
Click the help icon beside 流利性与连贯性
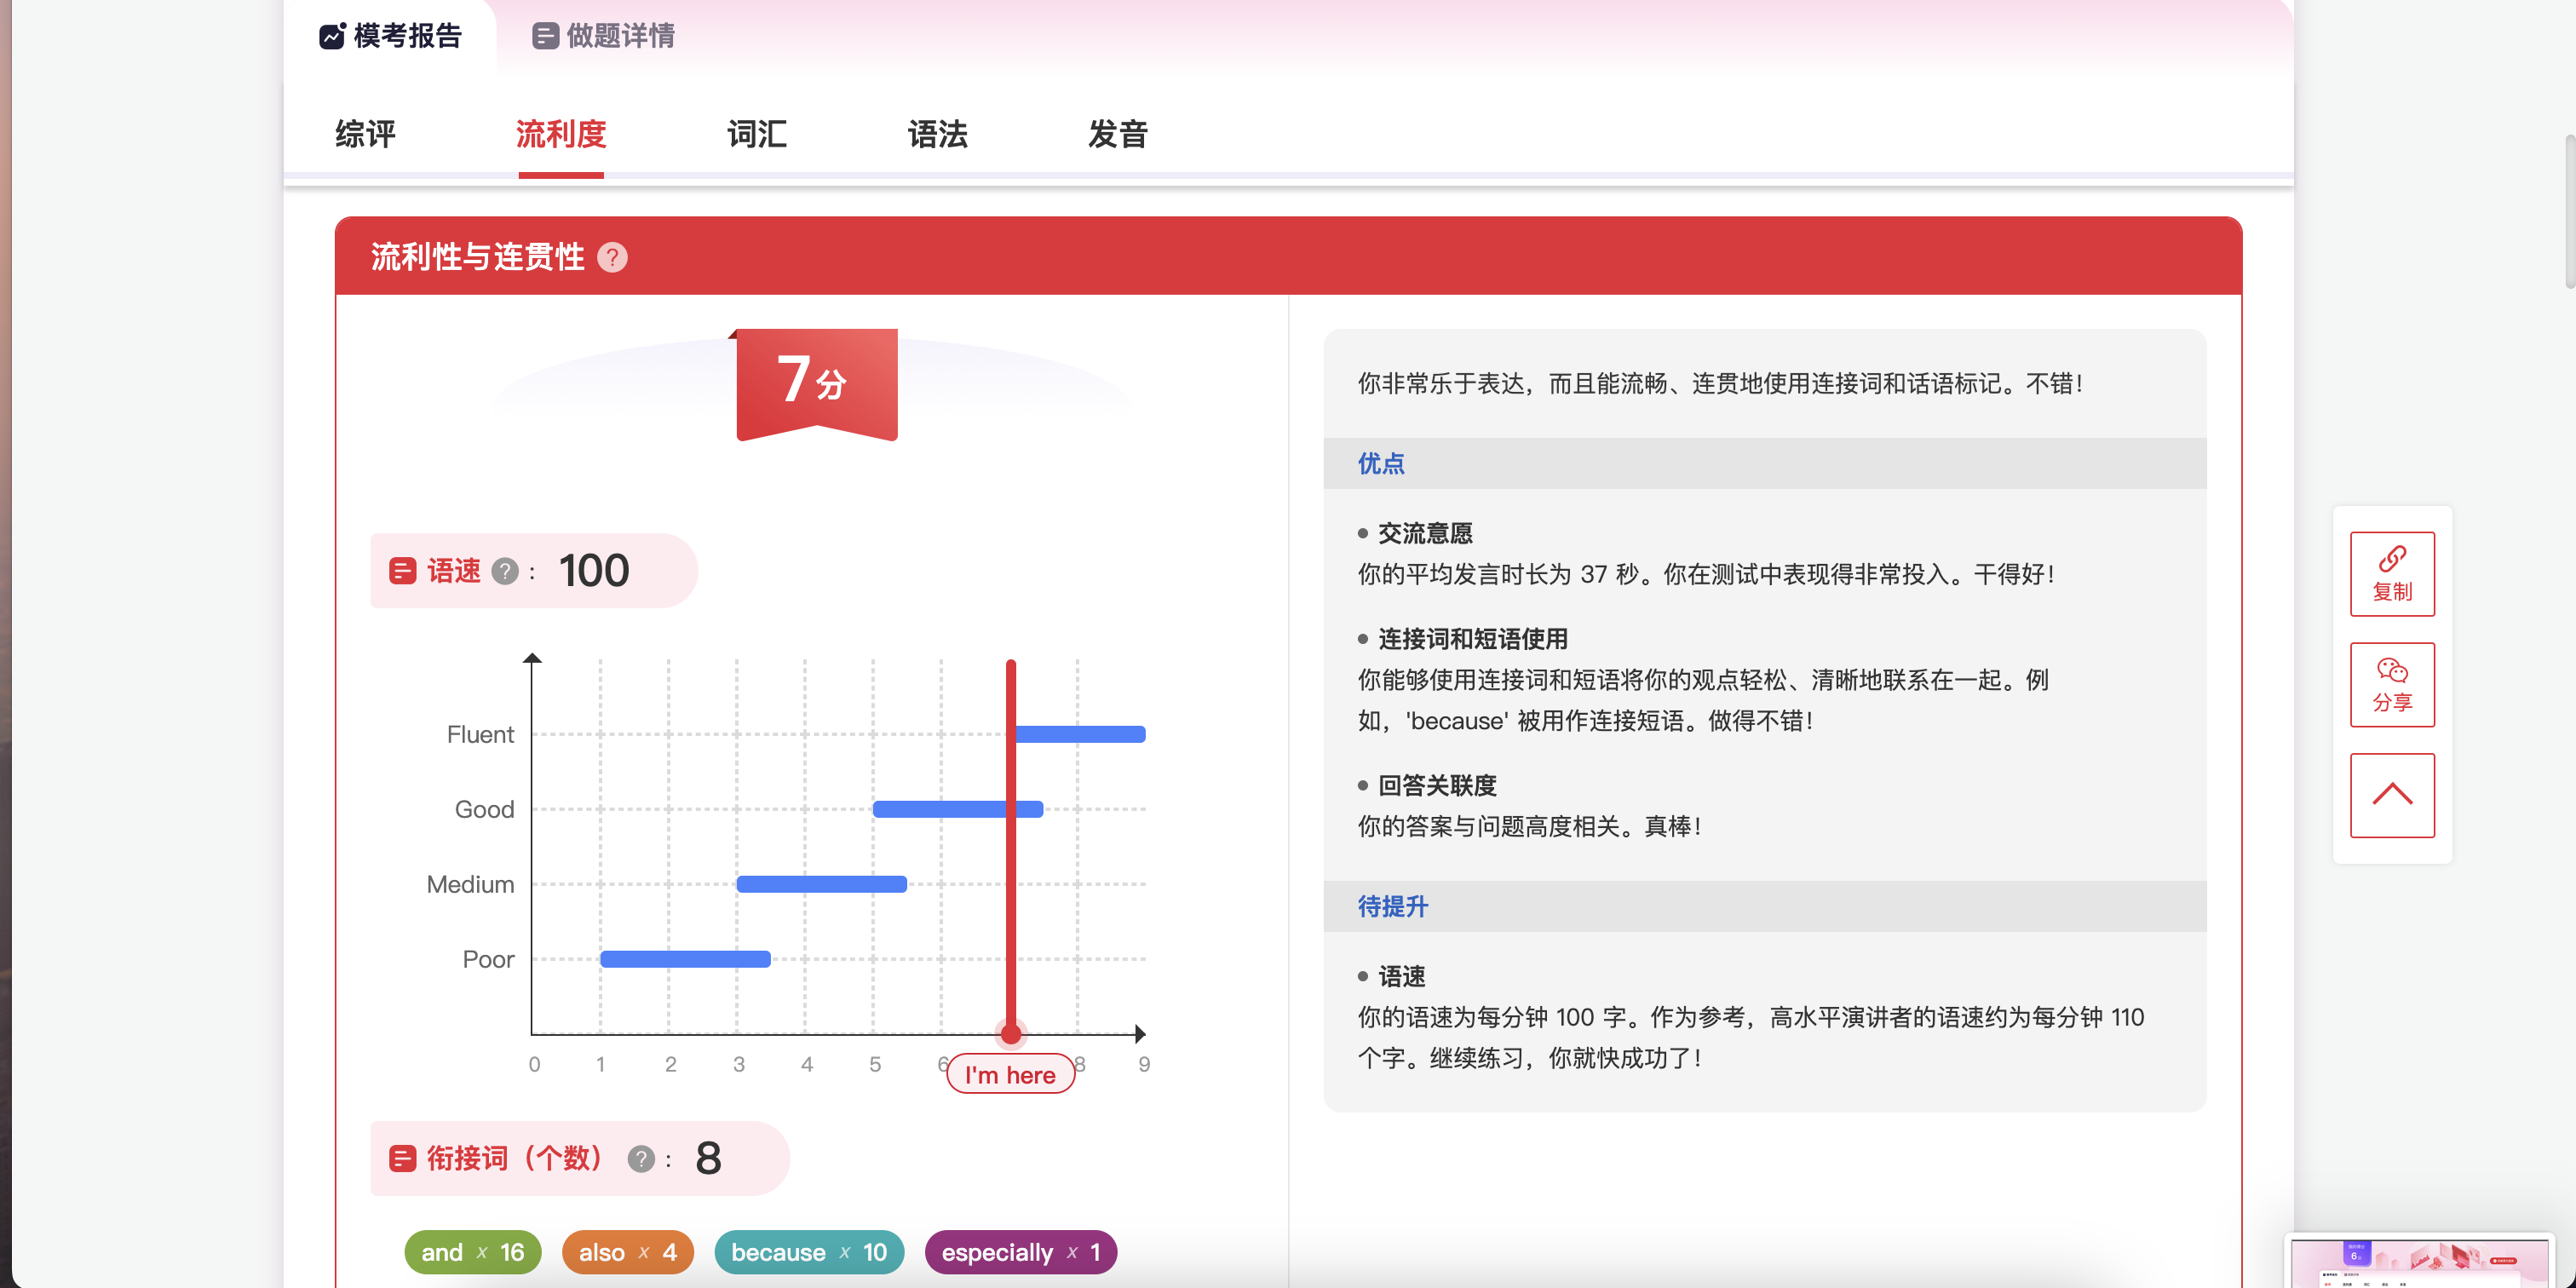pos(612,258)
